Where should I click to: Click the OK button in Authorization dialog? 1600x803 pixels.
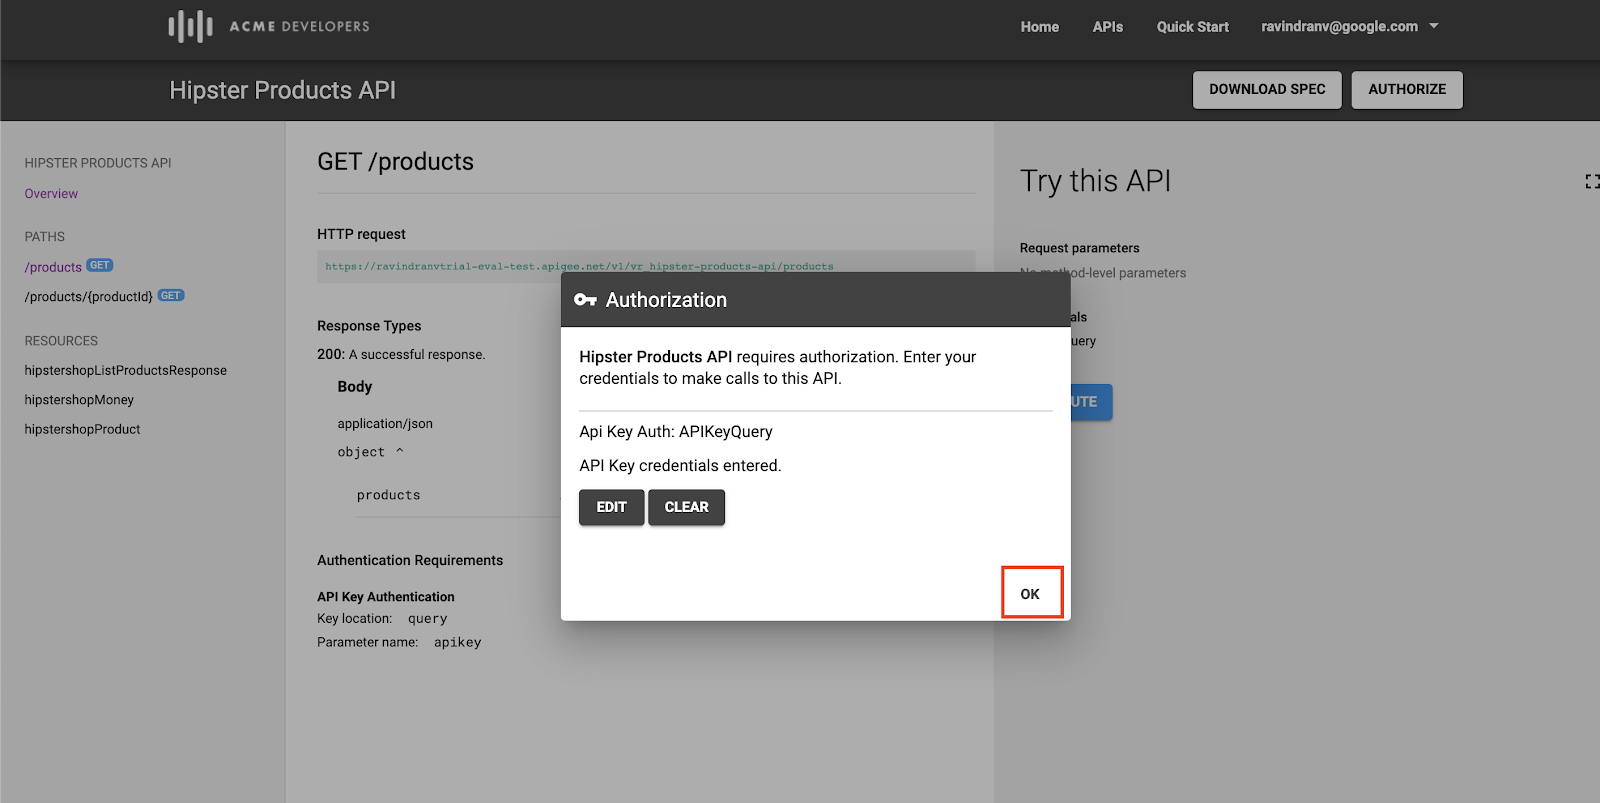[1030, 594]
